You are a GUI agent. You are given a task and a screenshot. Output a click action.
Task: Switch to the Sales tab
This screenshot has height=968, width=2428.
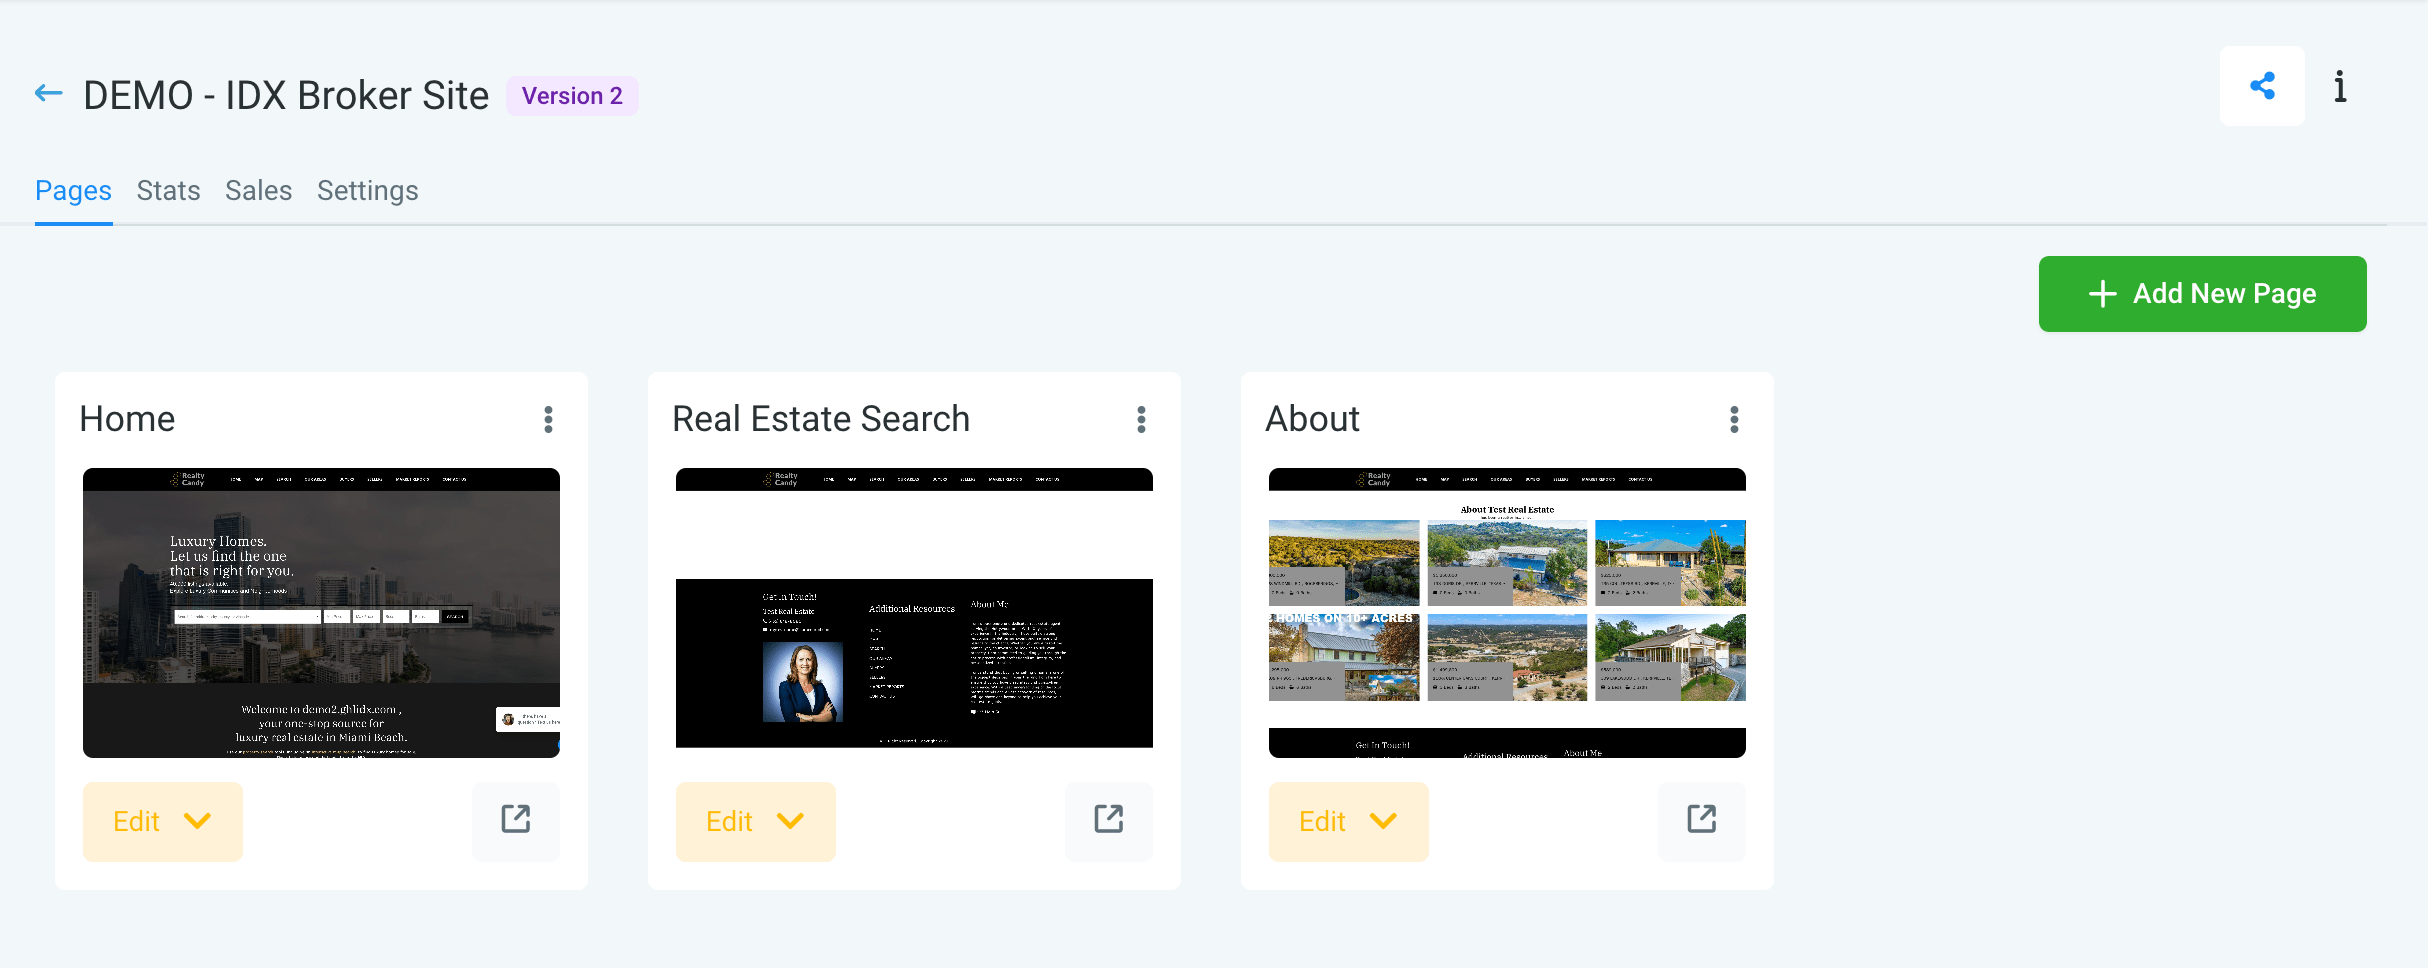(x=258, y=190)
